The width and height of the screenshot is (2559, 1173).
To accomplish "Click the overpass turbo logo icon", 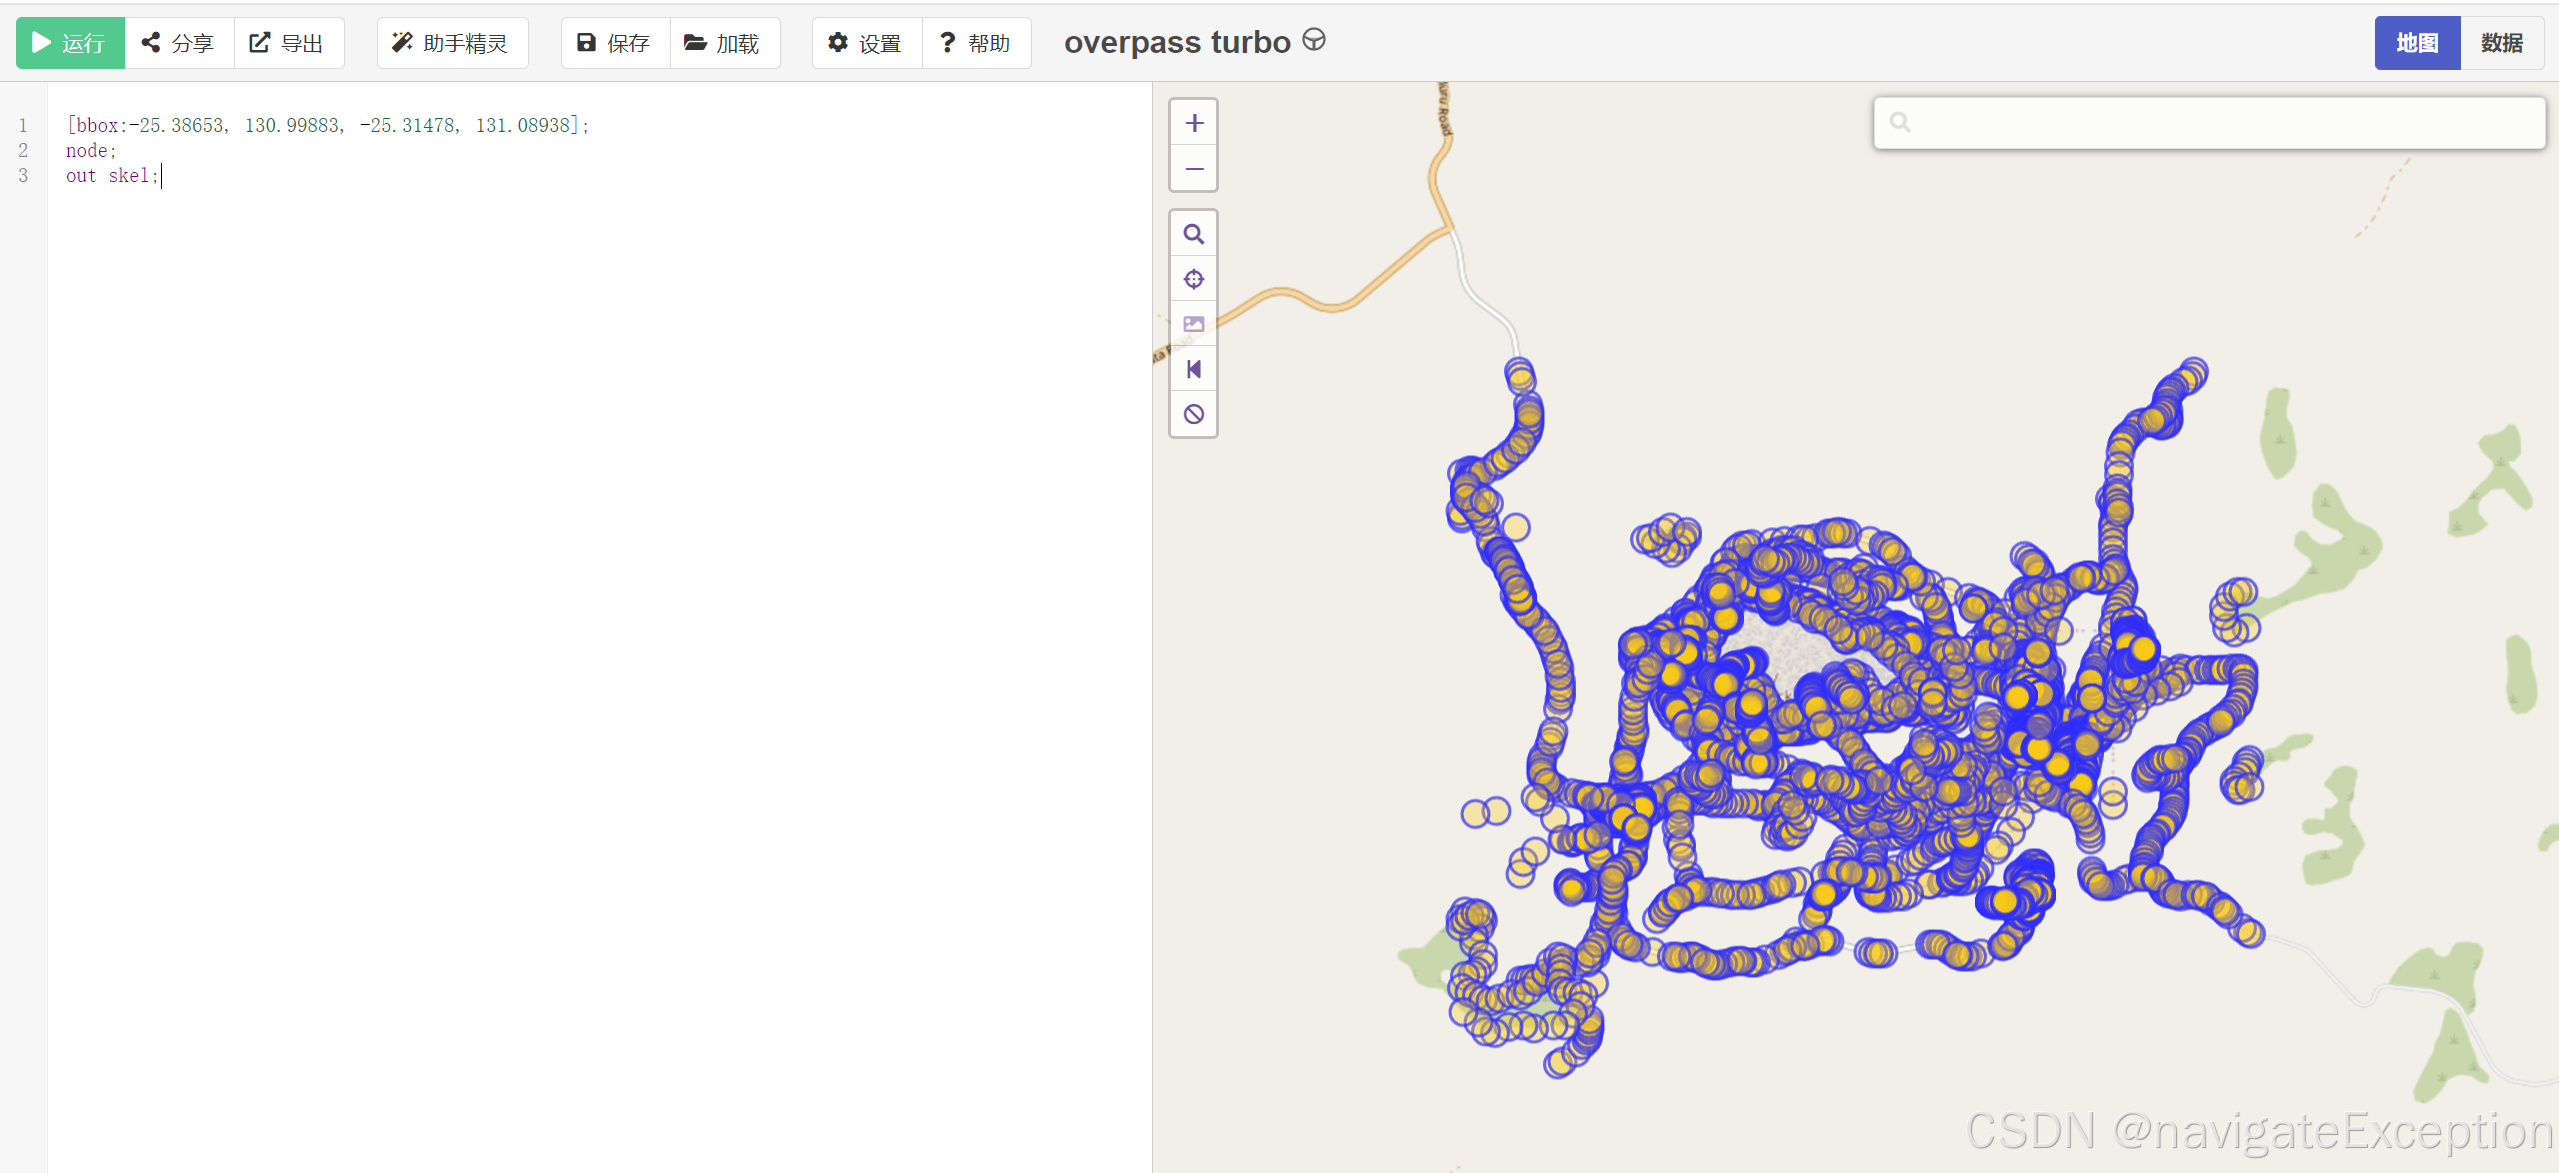I will coord(1314,40).
